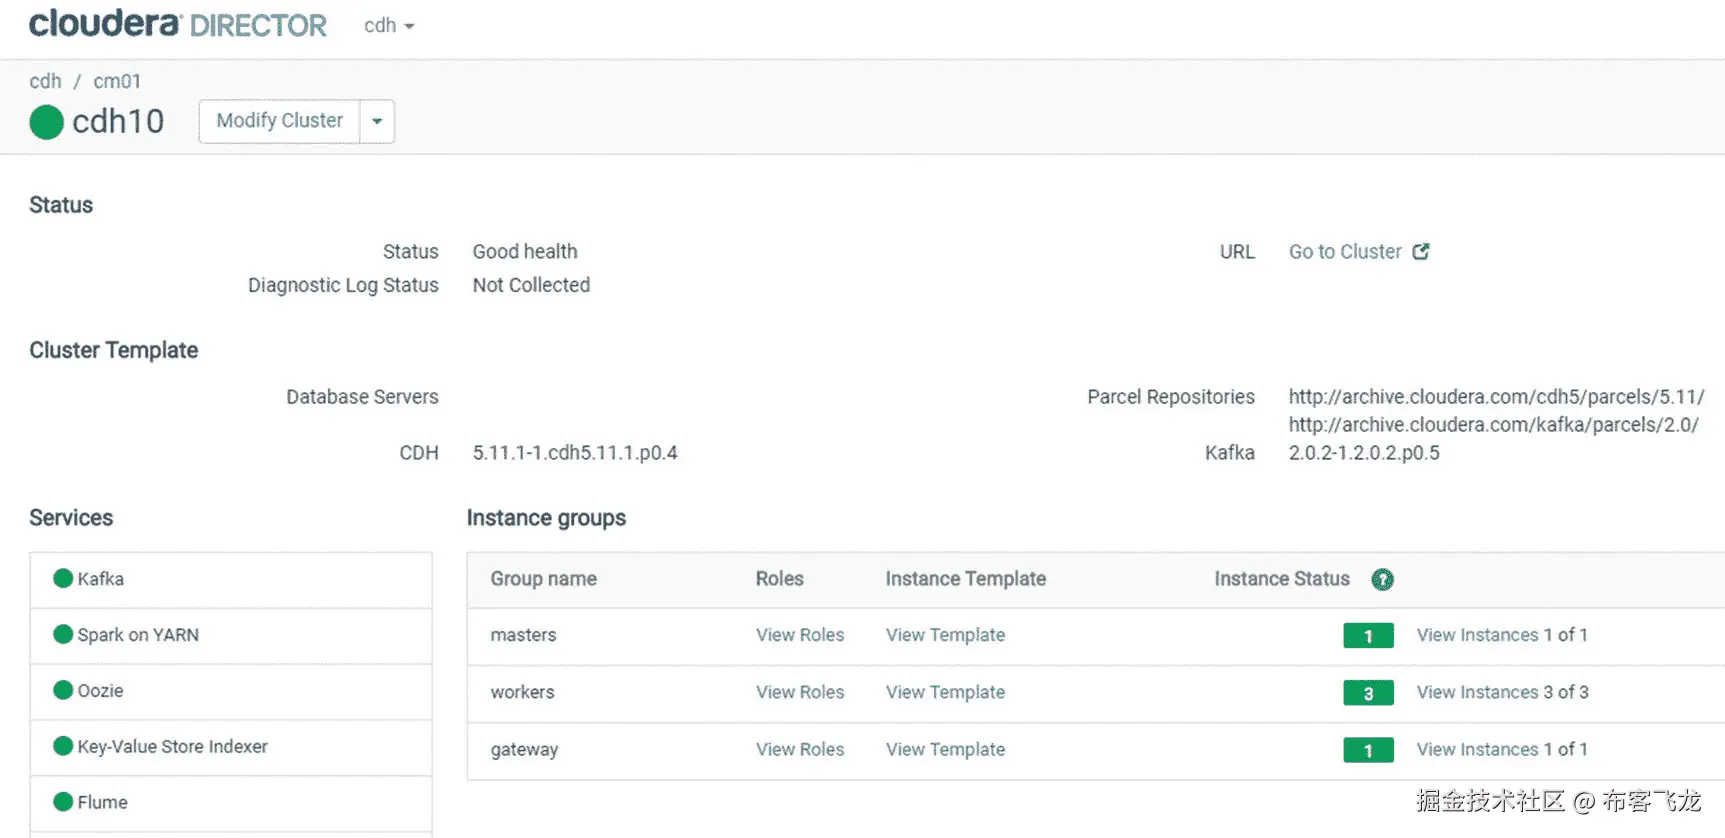Click the Instance Status help question icon
Image resolution: width=1725 pixels, height=838 pixels.
(x=1382, y=579)
